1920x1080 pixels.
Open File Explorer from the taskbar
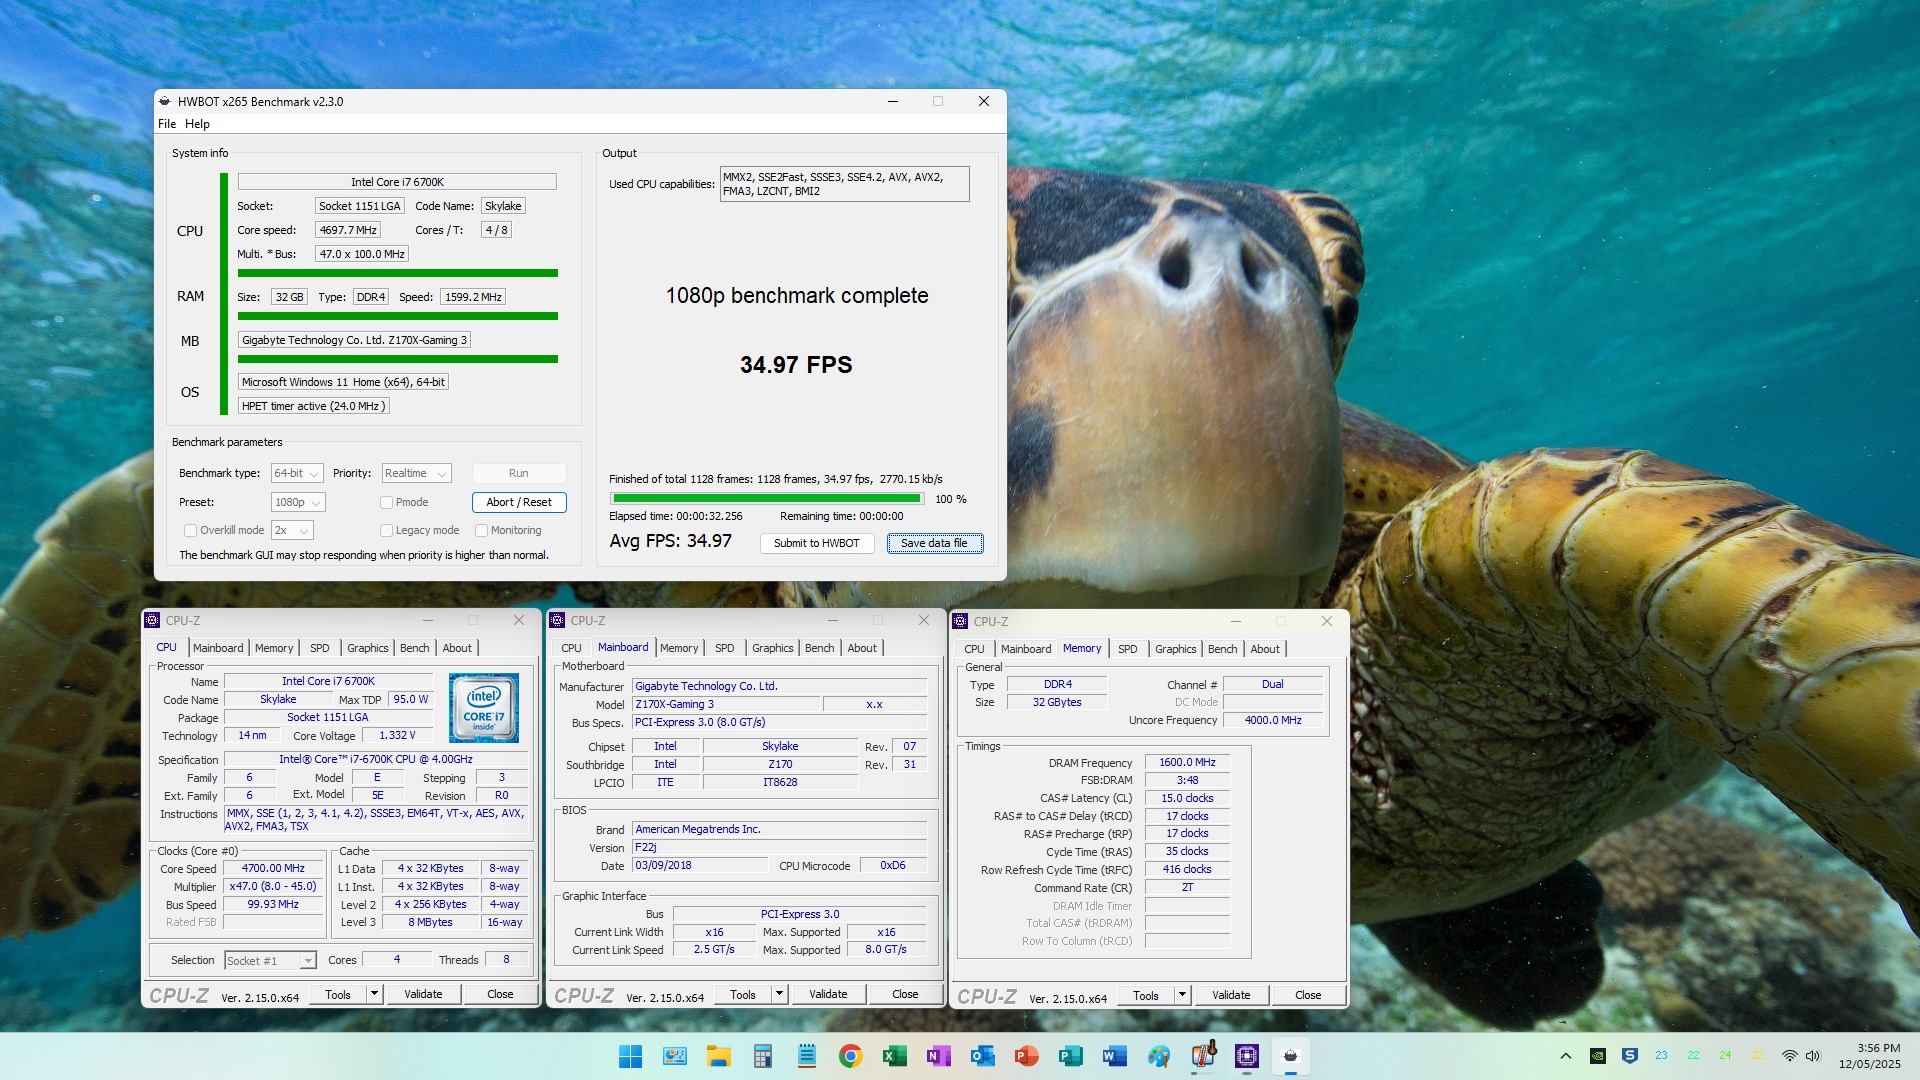click(x=718, y=1056)
